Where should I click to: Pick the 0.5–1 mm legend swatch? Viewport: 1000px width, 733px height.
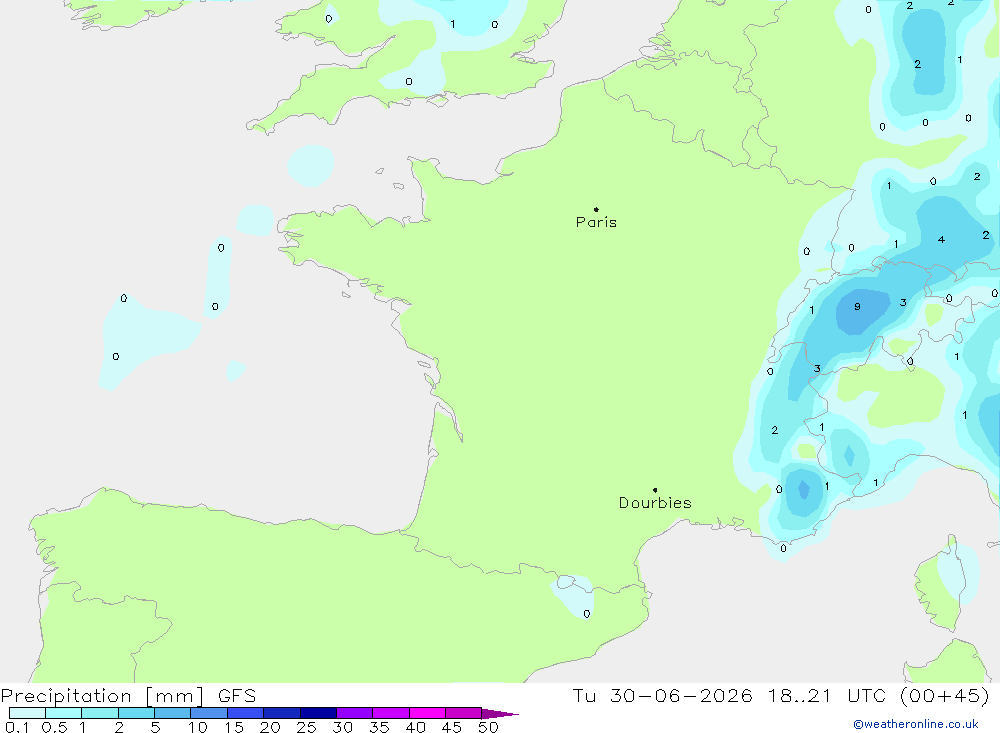point(63,713)
